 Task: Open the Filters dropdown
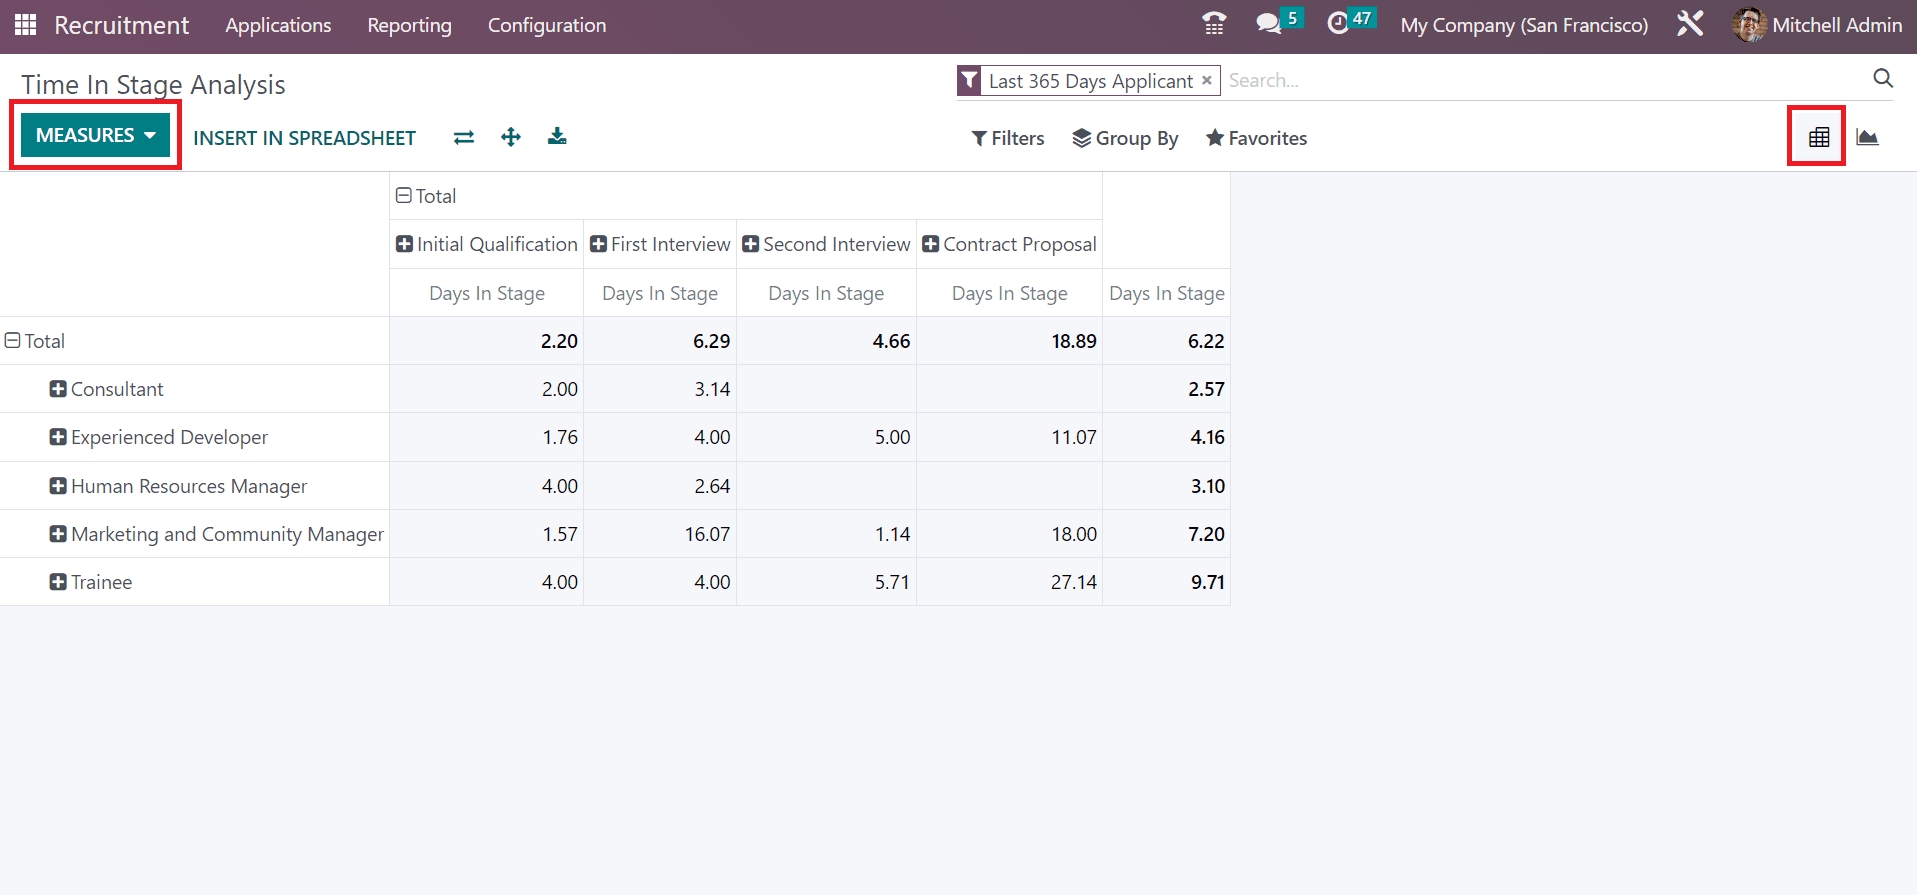(x=1008, y=138)
